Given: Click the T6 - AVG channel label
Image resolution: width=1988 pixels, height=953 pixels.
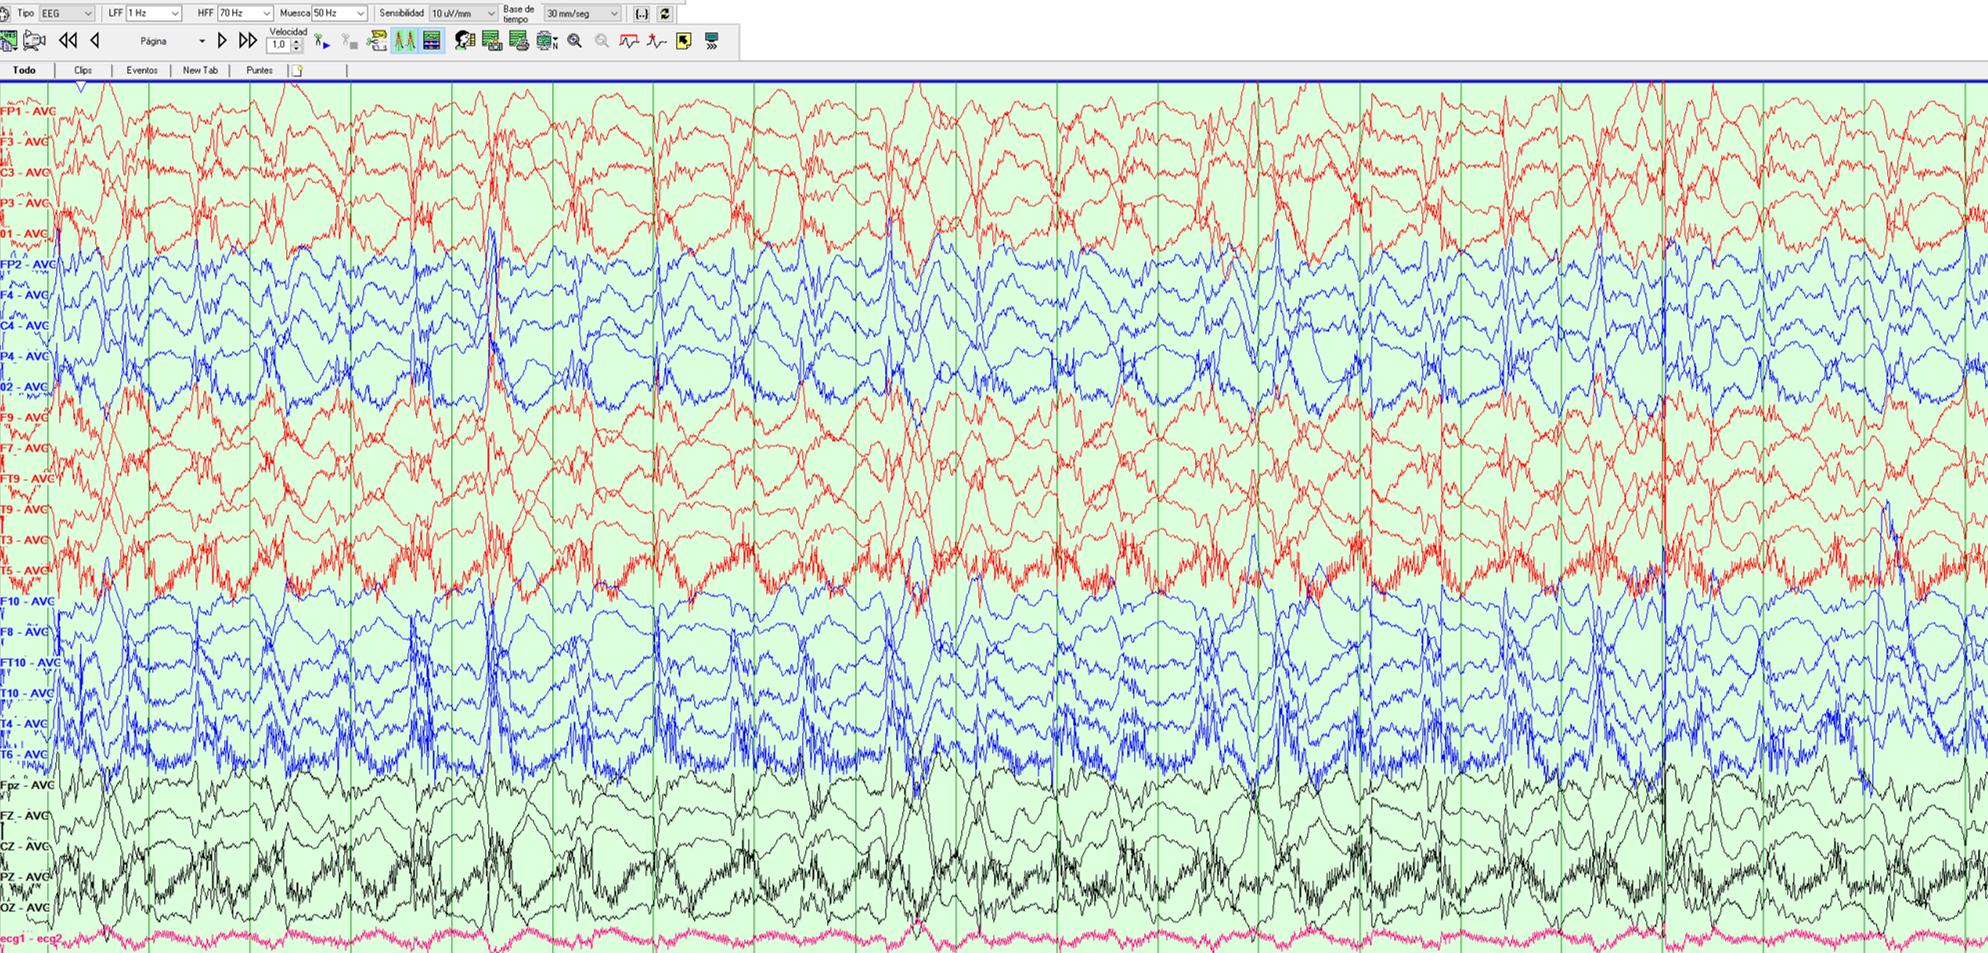Looking at the screenshot, I should click(x=25, y=754).
